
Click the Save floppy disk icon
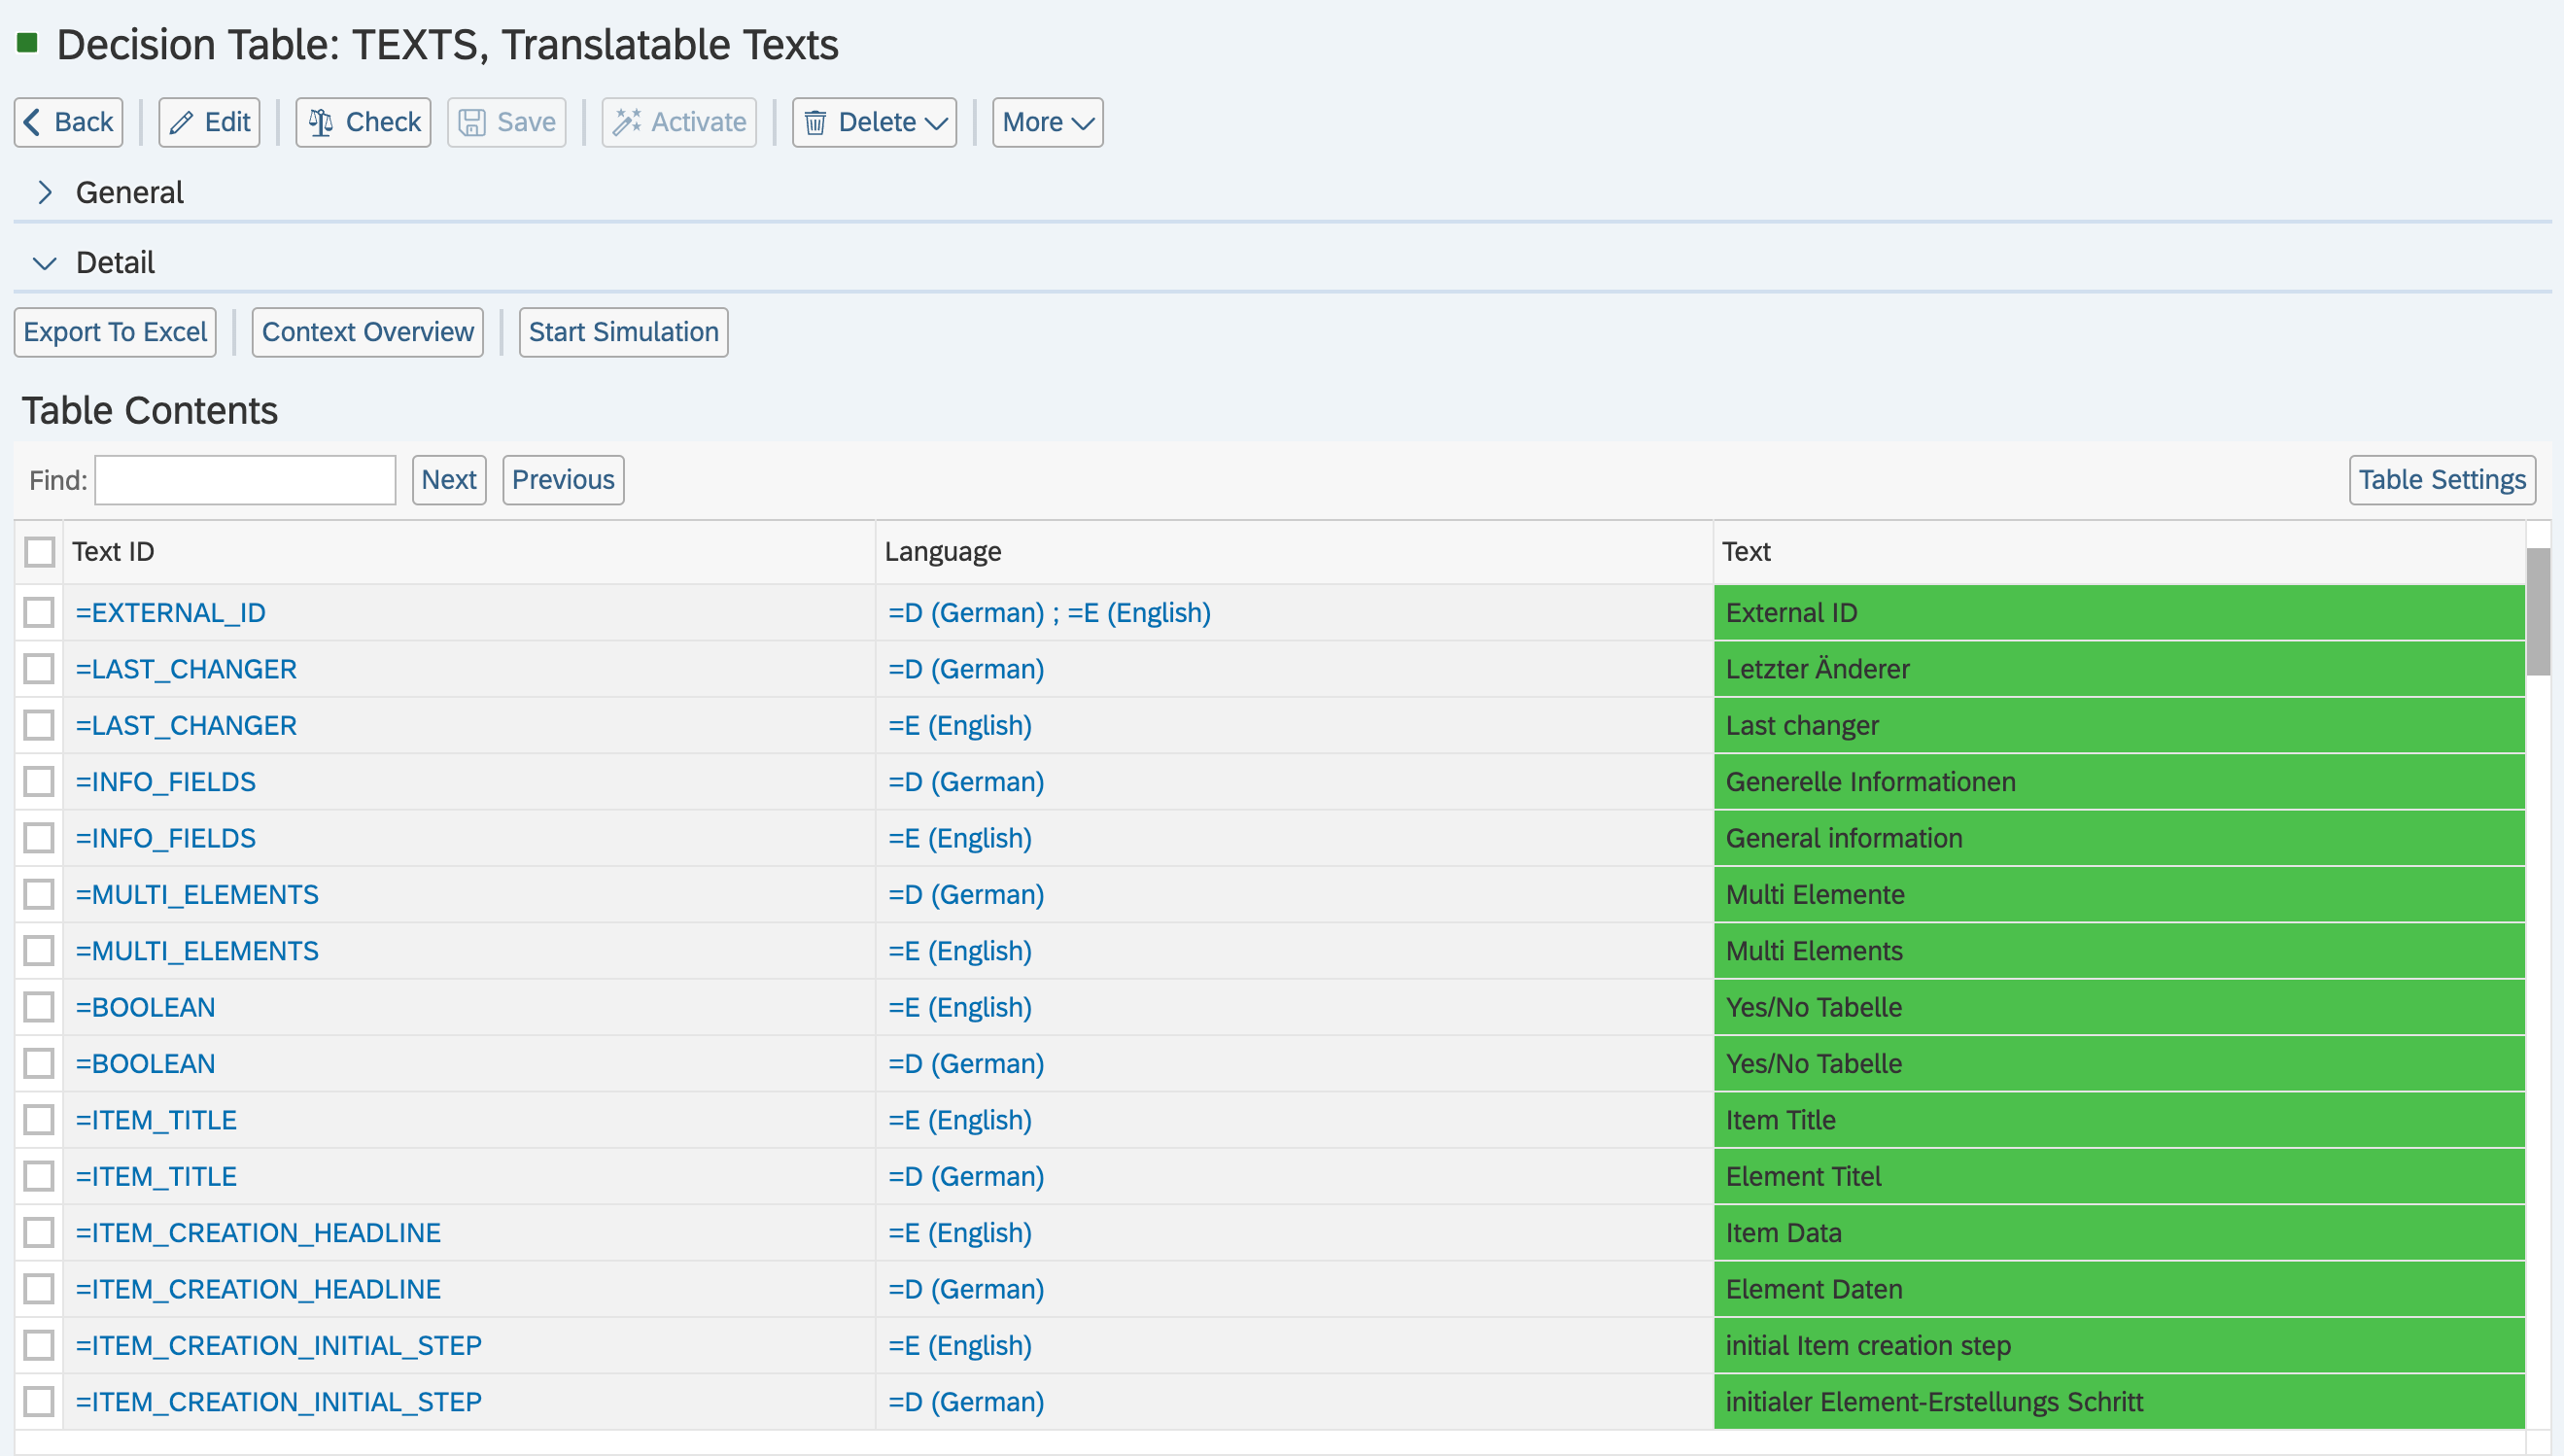[x=472, y=122]
